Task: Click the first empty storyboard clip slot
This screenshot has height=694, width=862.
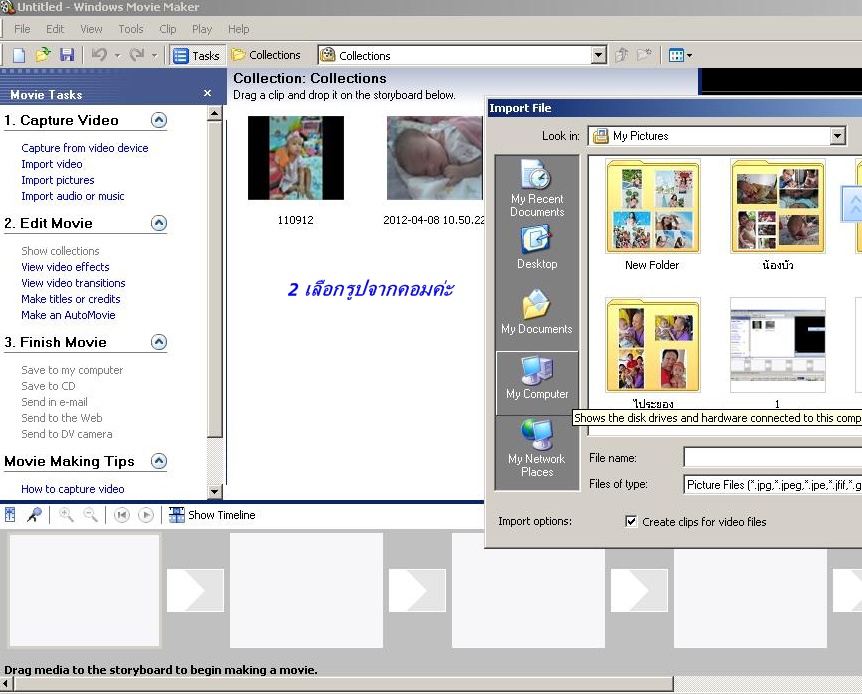Action: (84, 591)
